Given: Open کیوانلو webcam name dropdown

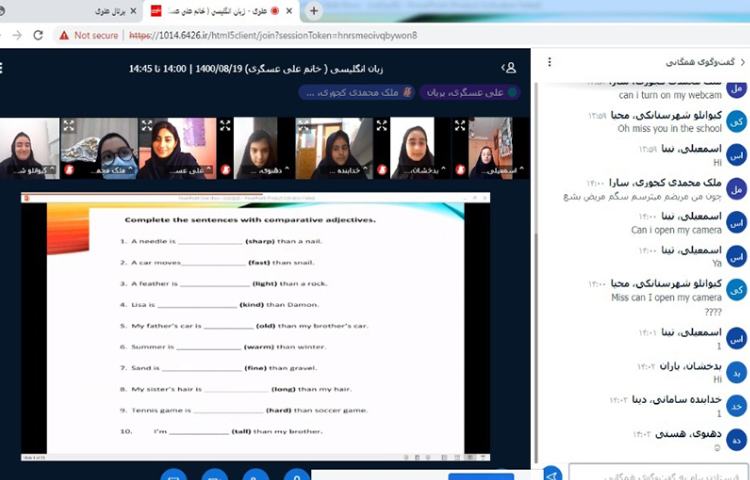Looking at the screenshot, I should pos(33,170).
